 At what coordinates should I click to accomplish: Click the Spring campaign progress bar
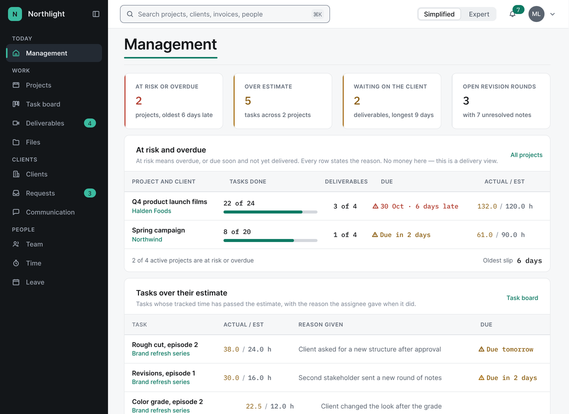click(x=270, y=241)
